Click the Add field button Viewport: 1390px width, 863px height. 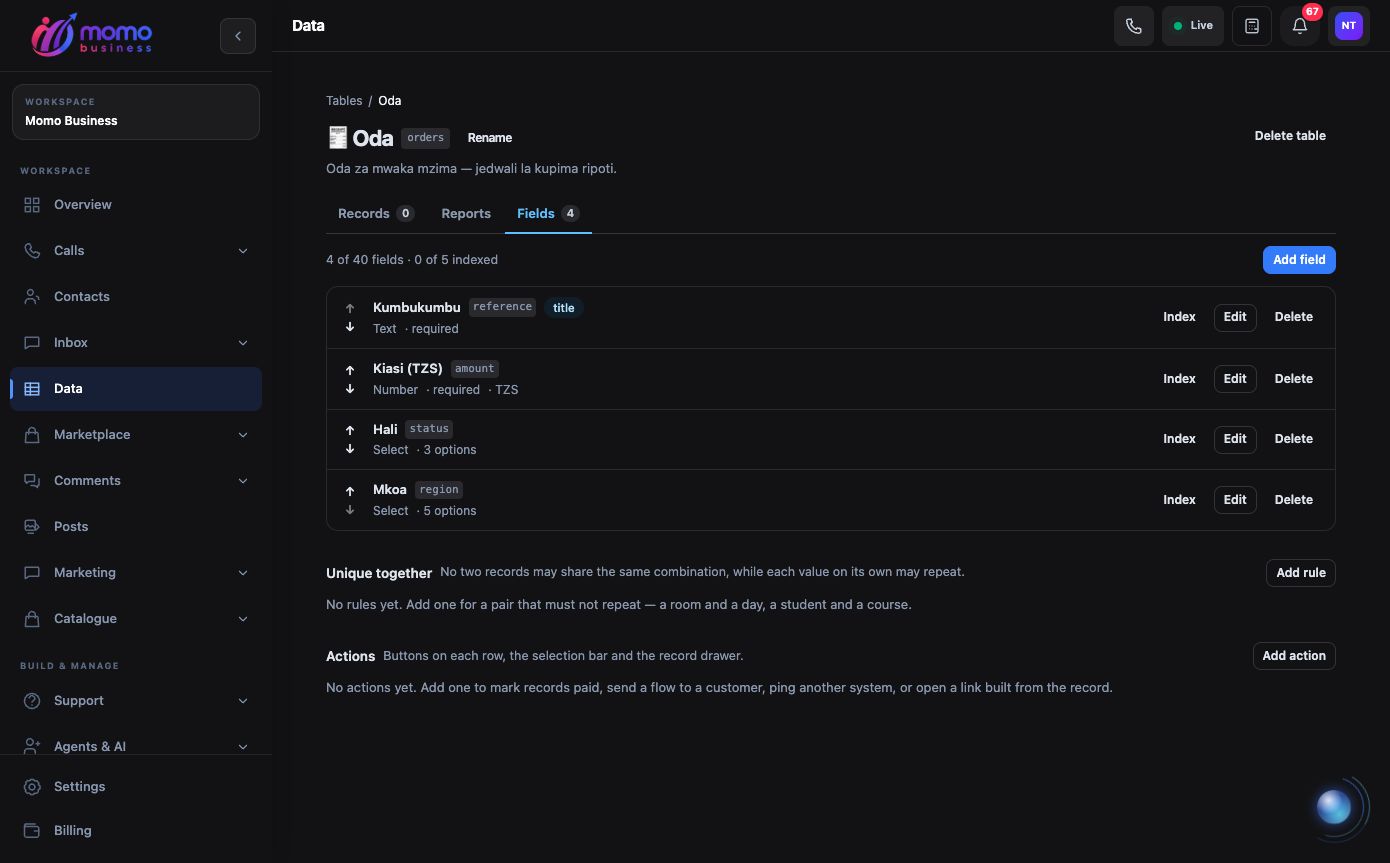[x=1299, y=260]
